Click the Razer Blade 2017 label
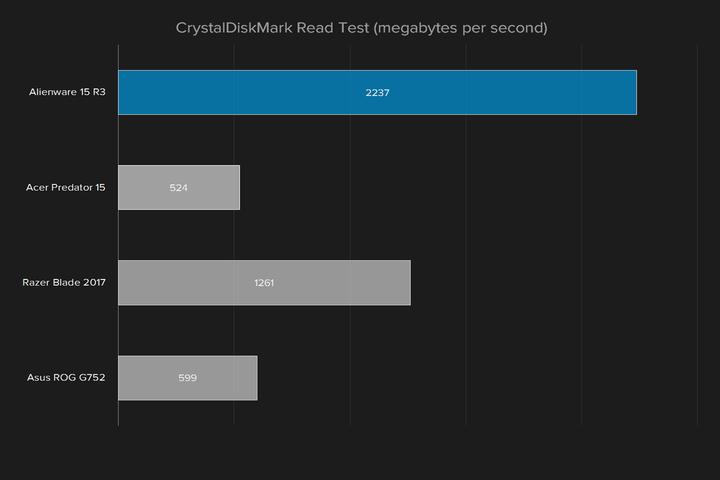This screenshot has width=720, height=480. point(64,283)
